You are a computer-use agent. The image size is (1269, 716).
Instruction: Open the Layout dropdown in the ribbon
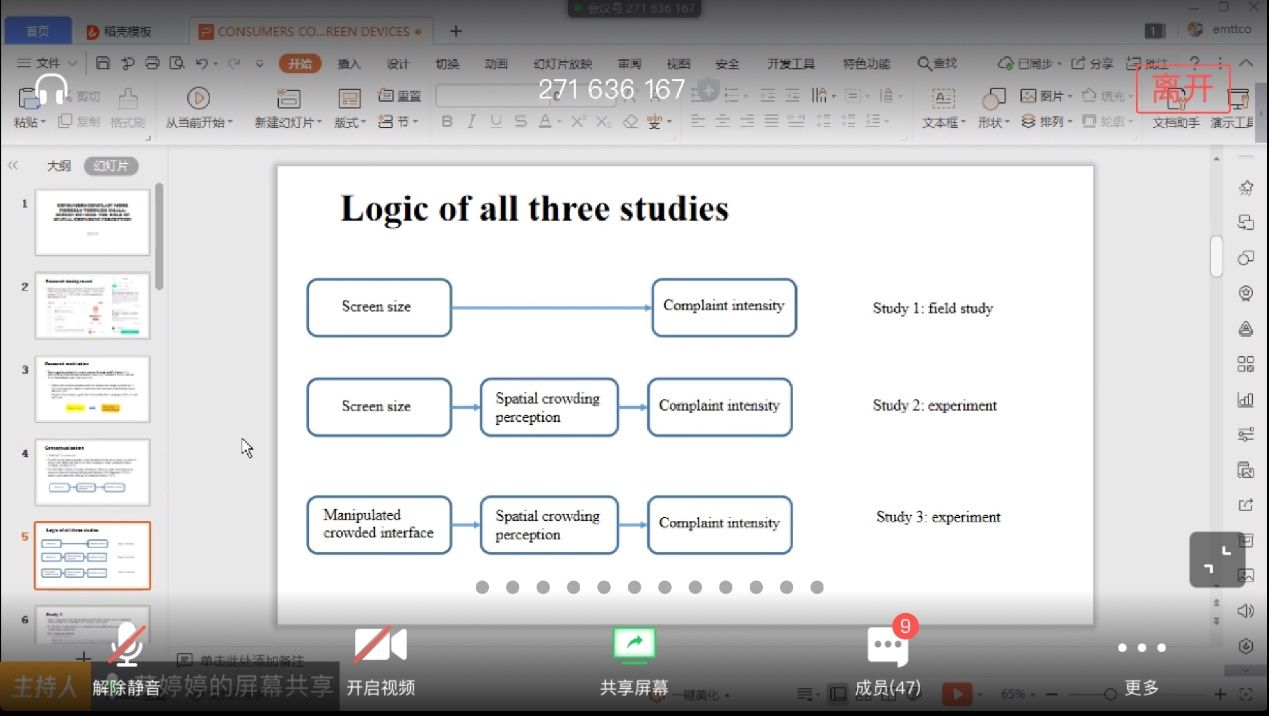(x=350, y=122)
